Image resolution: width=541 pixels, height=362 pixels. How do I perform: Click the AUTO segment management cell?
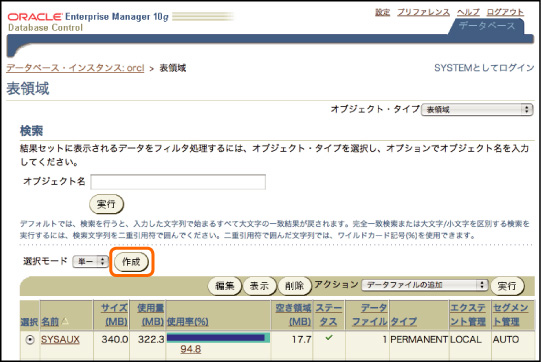click(506, 340)
